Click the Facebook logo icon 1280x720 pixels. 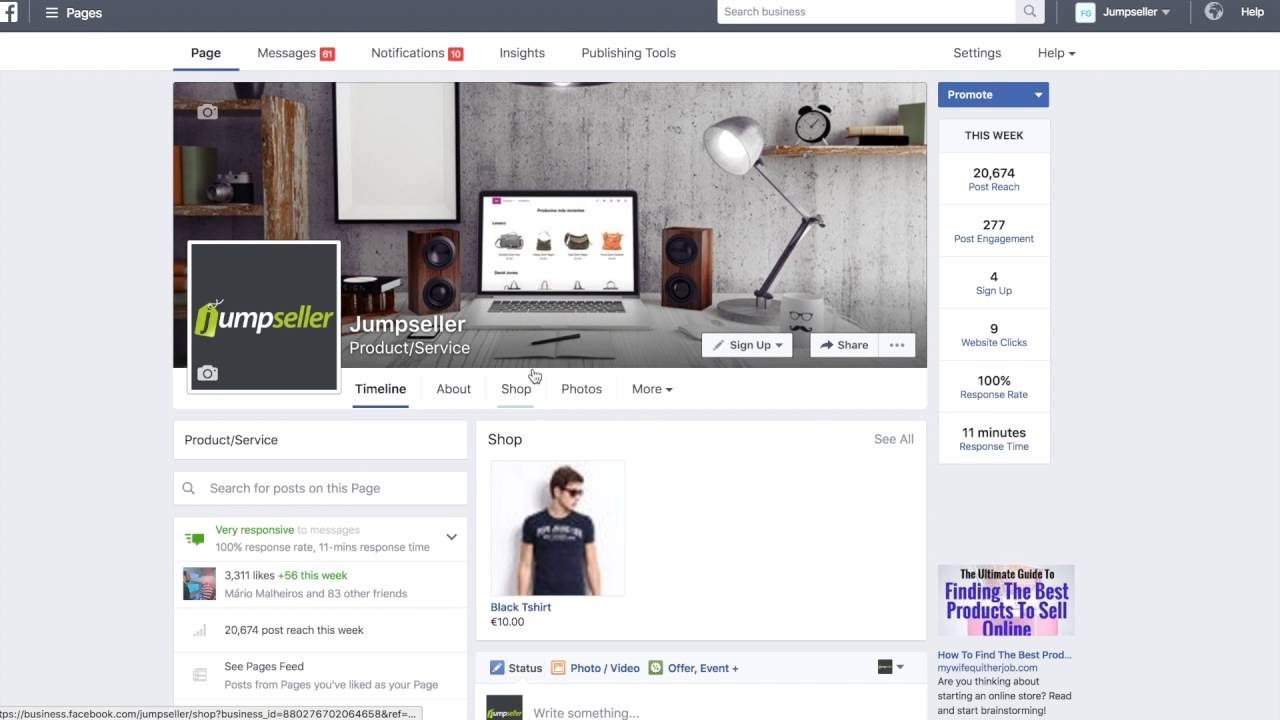pyautogui.click(x=8, y=13)
